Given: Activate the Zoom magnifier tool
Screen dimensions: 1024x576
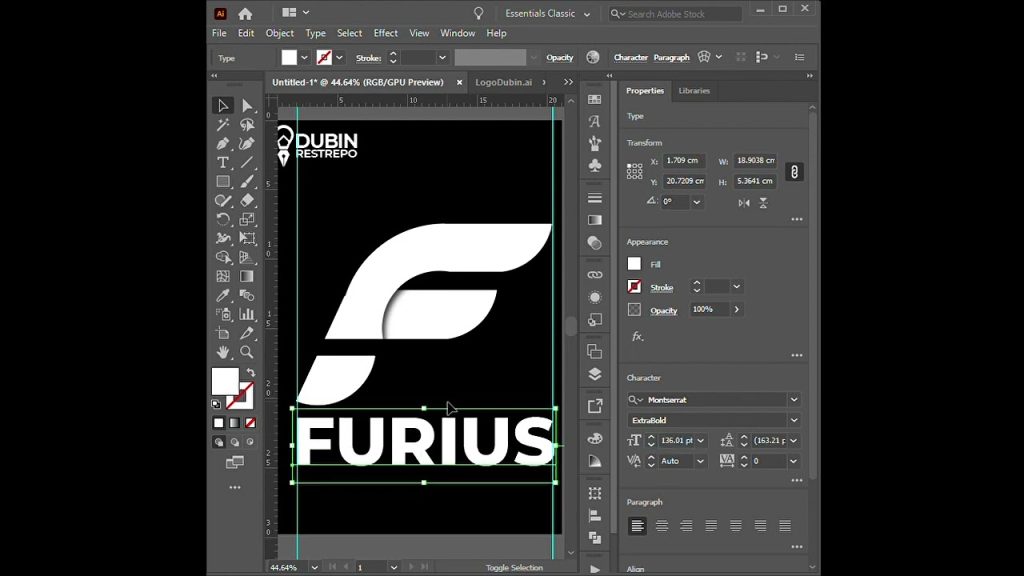Looking at the screenshot, I should pos(246,352).
